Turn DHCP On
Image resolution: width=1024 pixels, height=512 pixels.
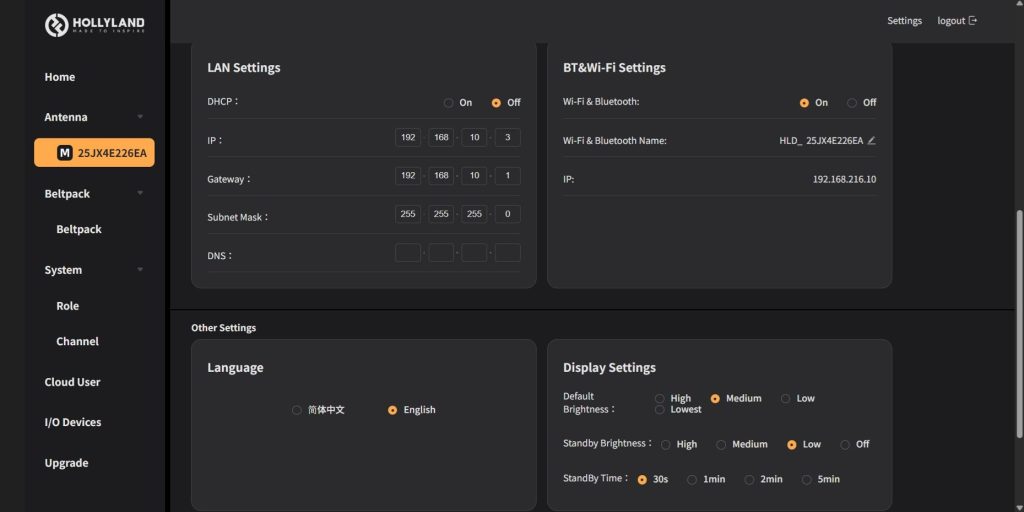click(x=449, y=103)
